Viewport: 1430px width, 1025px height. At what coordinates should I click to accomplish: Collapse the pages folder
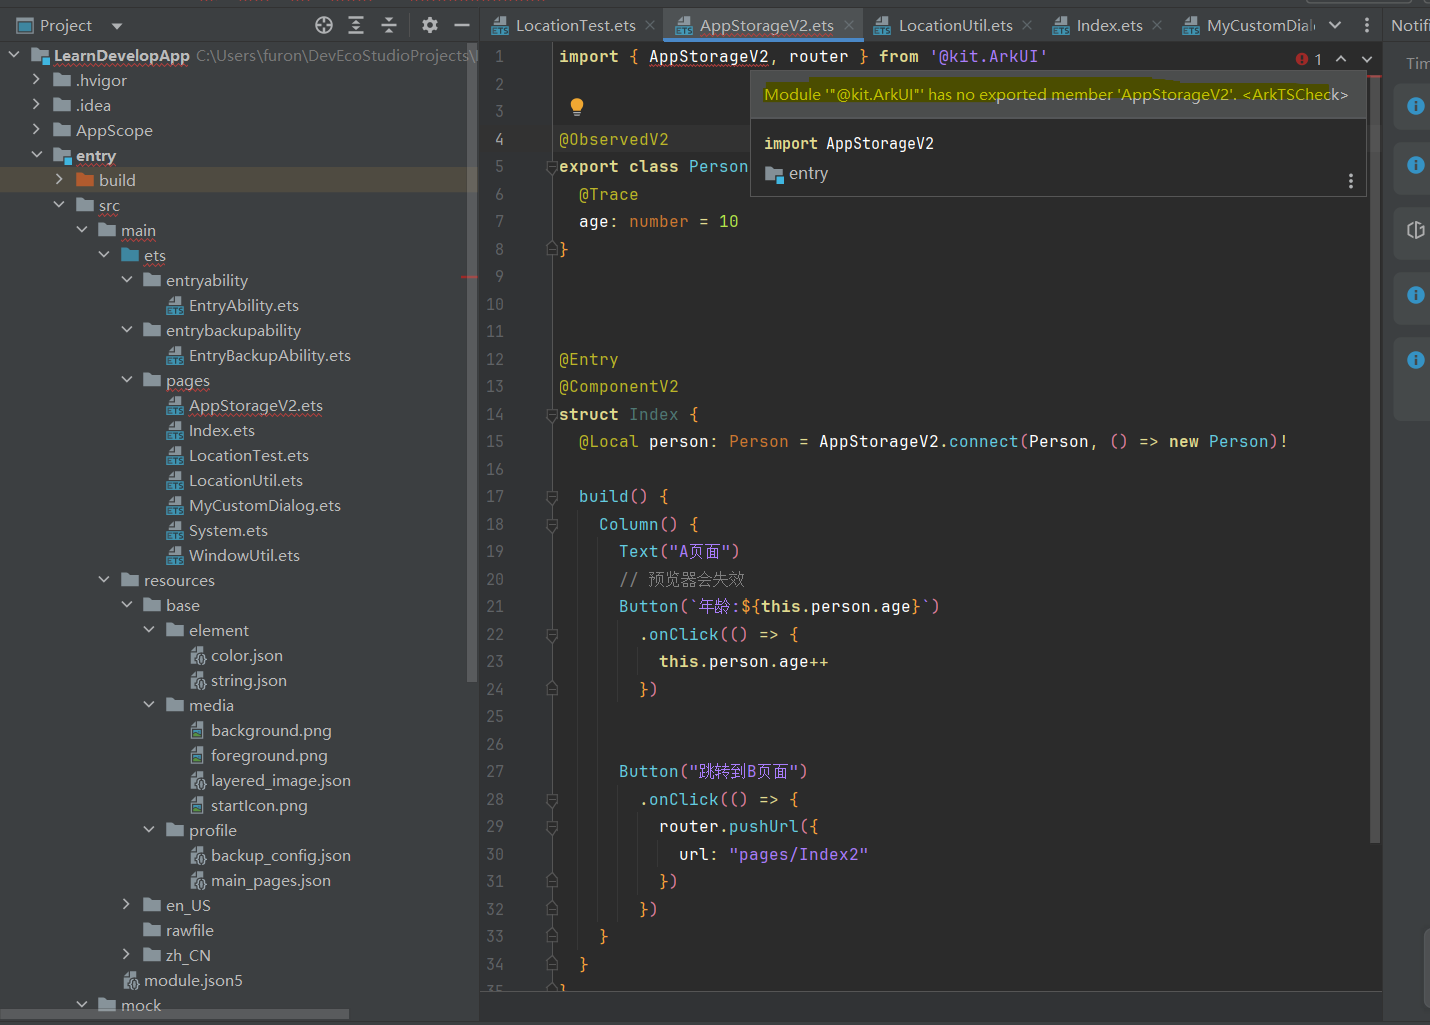(126, 379)
